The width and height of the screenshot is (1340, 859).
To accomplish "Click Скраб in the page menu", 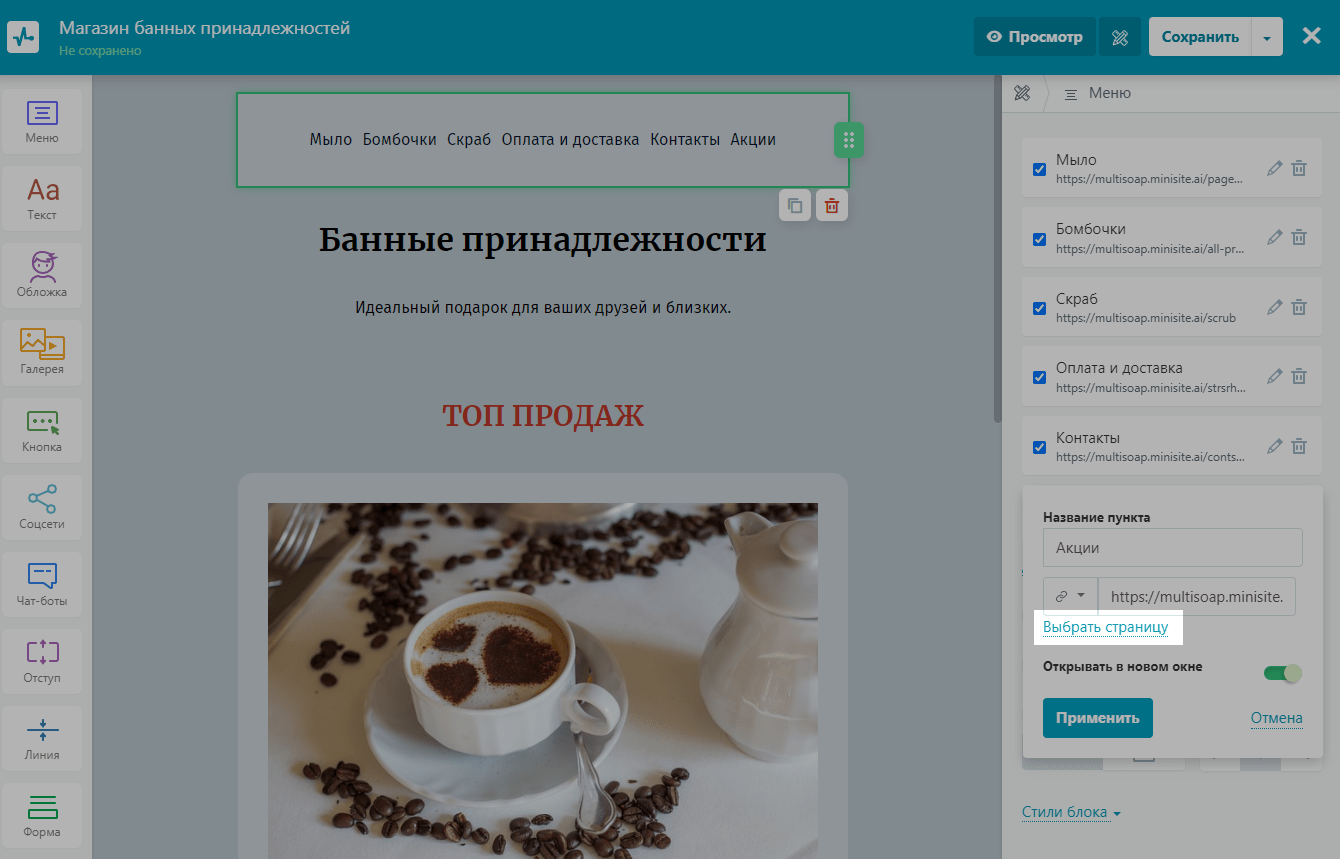I will 469,140.
